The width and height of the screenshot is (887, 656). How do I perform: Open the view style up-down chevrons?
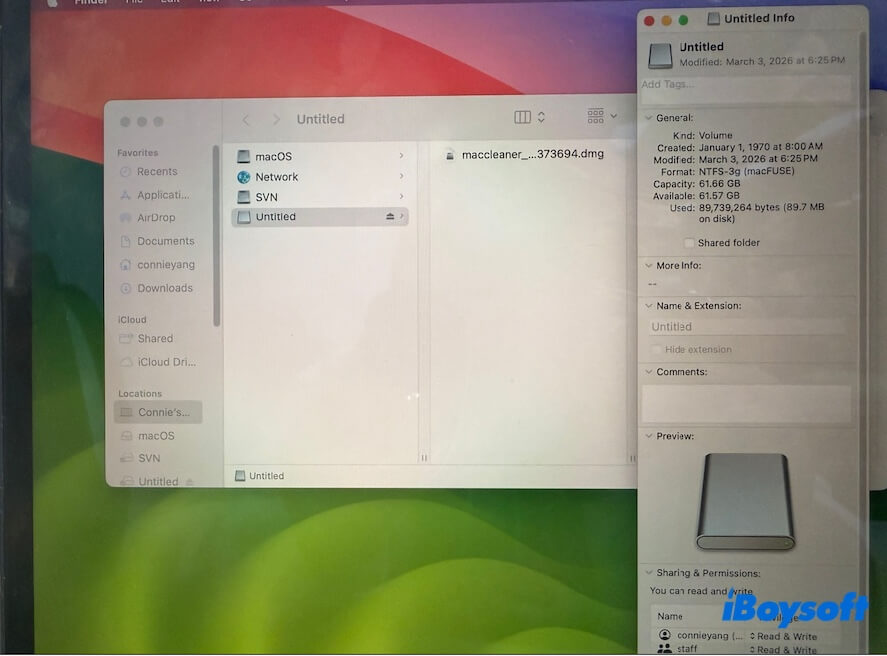pyautogui.click(x=541, y=117)
